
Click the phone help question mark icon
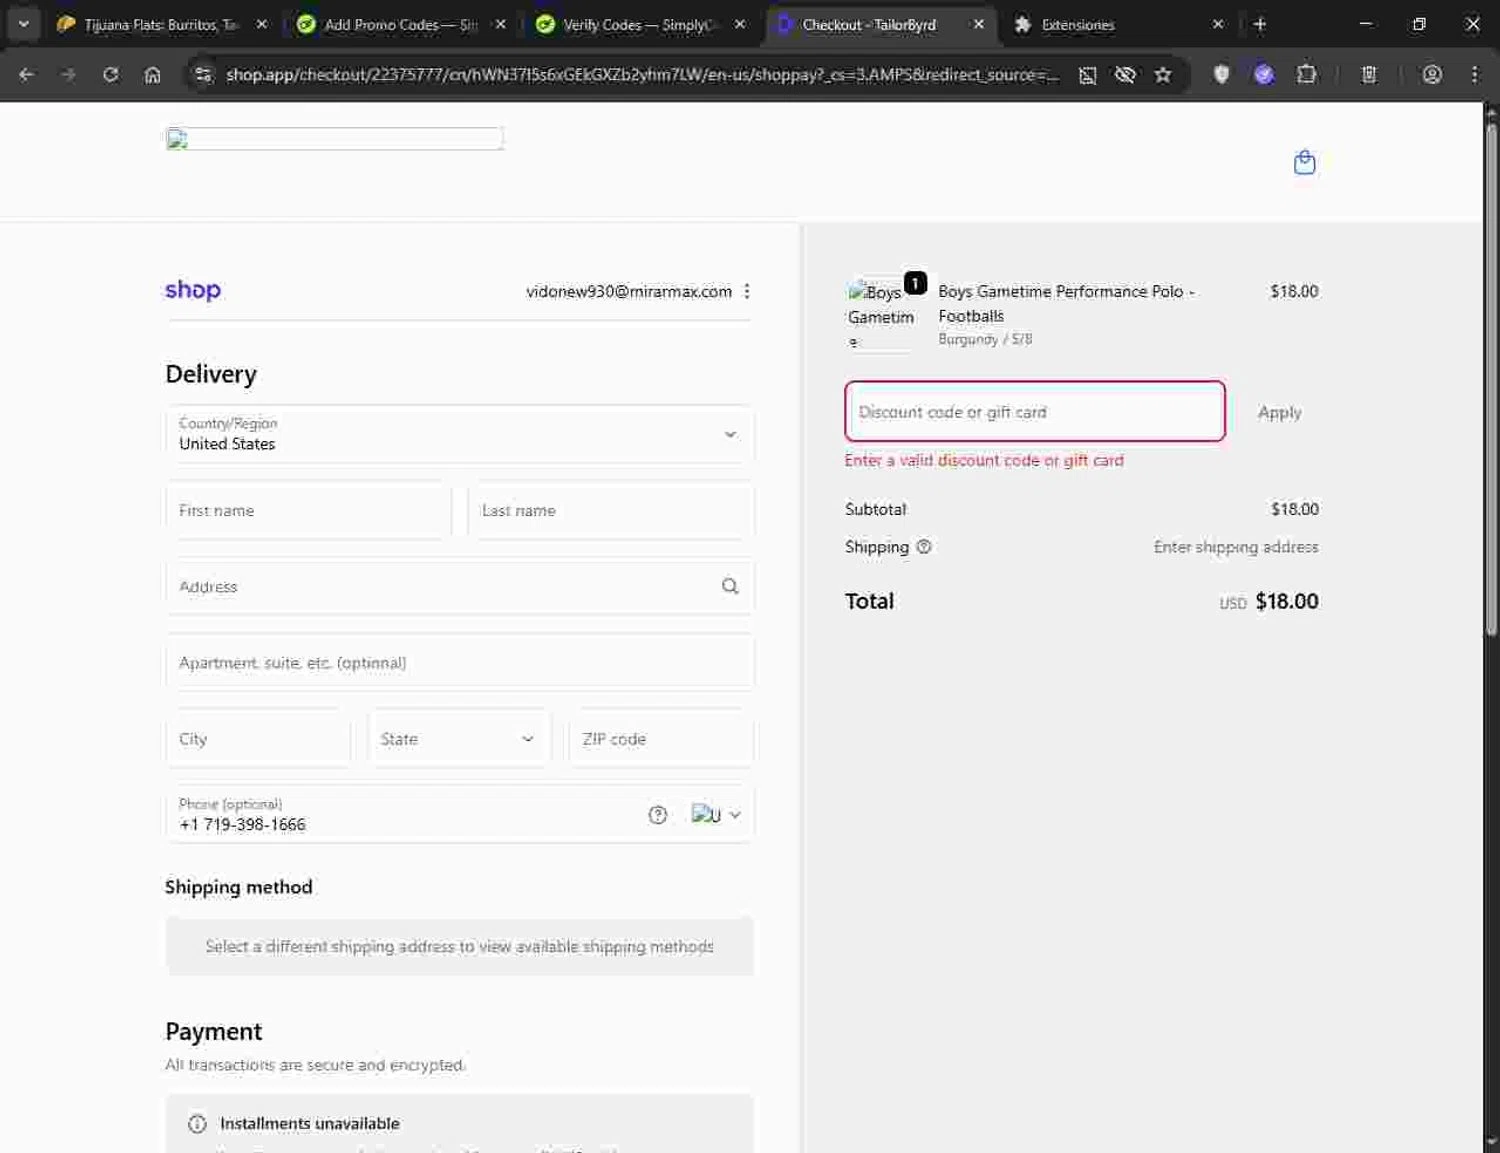click(657, 815)
